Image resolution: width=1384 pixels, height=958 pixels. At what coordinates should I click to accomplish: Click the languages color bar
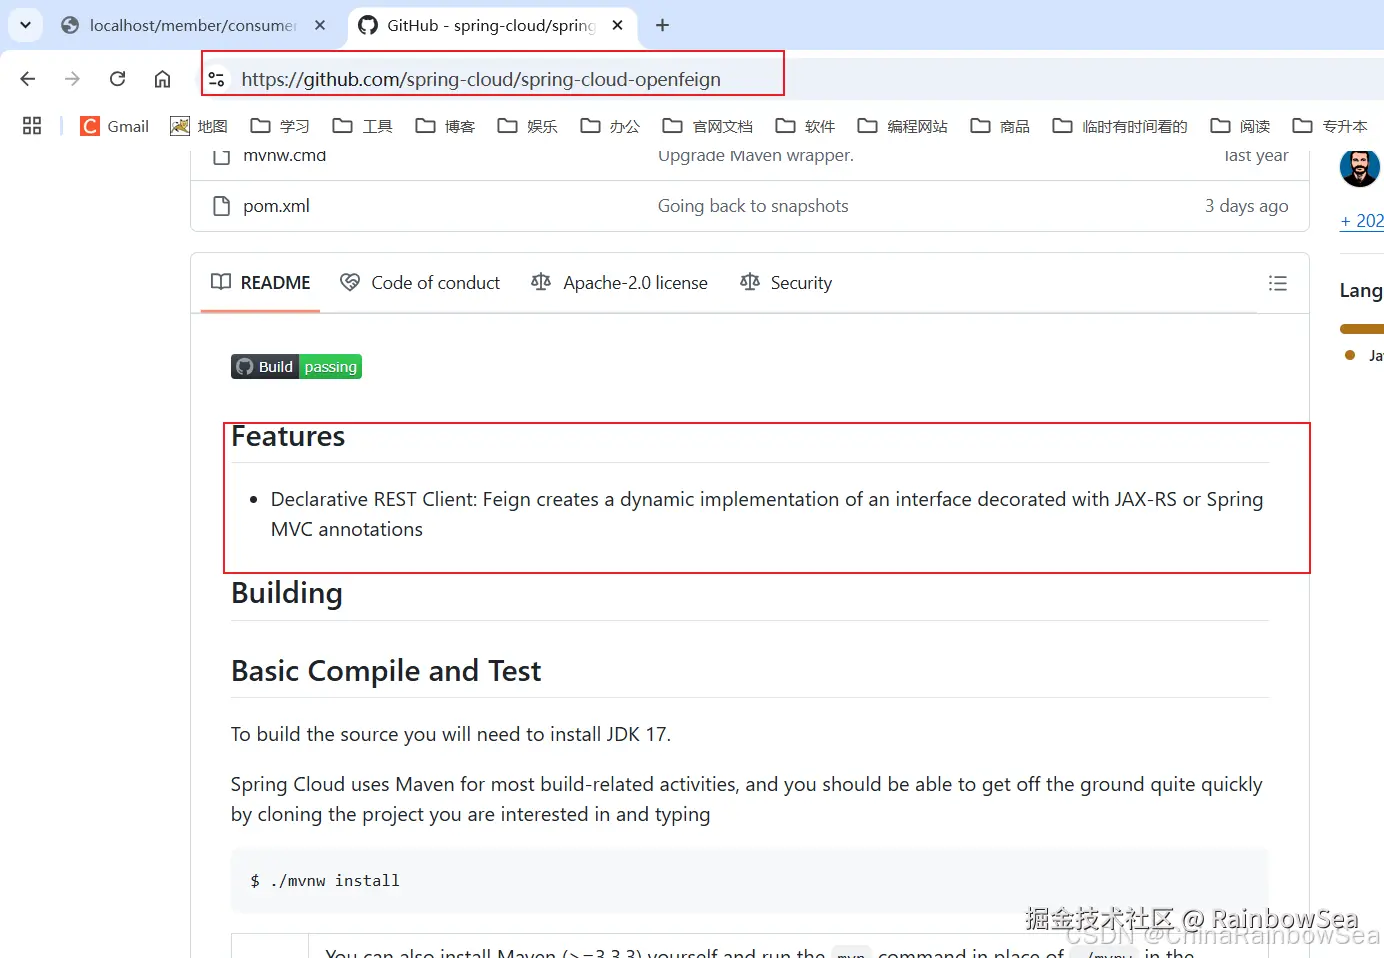click(x=1362, y=329)
